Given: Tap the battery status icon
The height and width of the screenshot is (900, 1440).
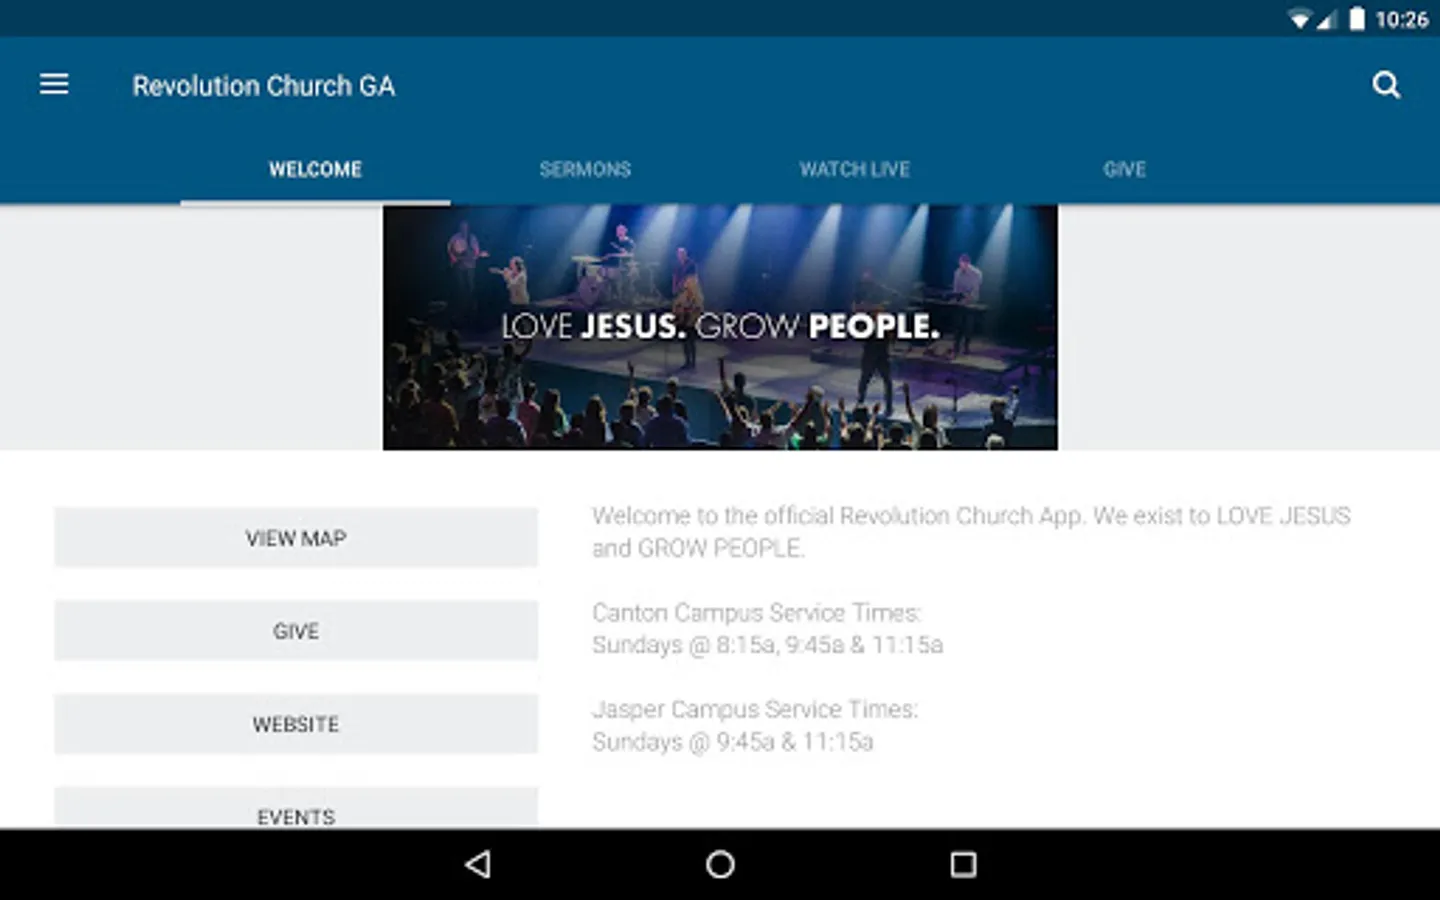Looking at the screenshot, I should (x=1357, y=19).
